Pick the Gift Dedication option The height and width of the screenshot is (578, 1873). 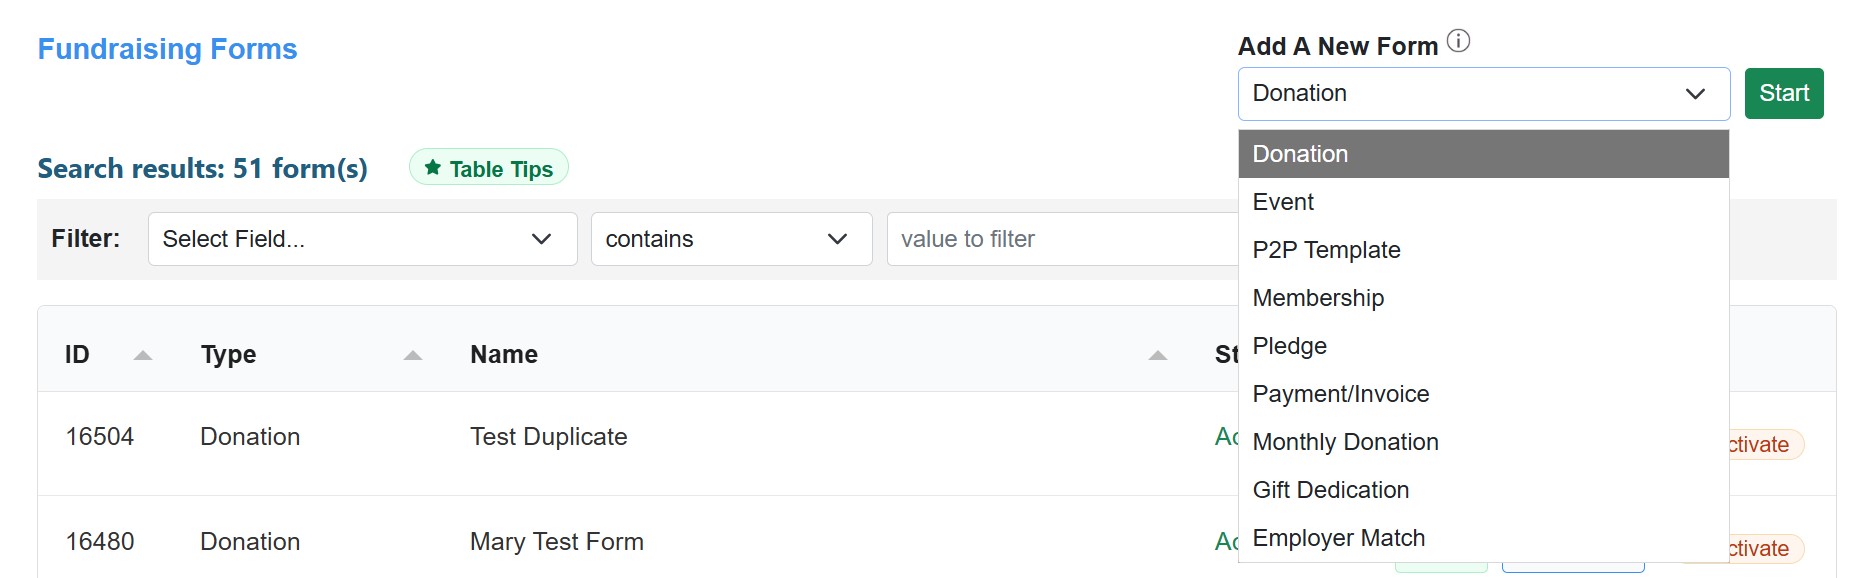1330,490
